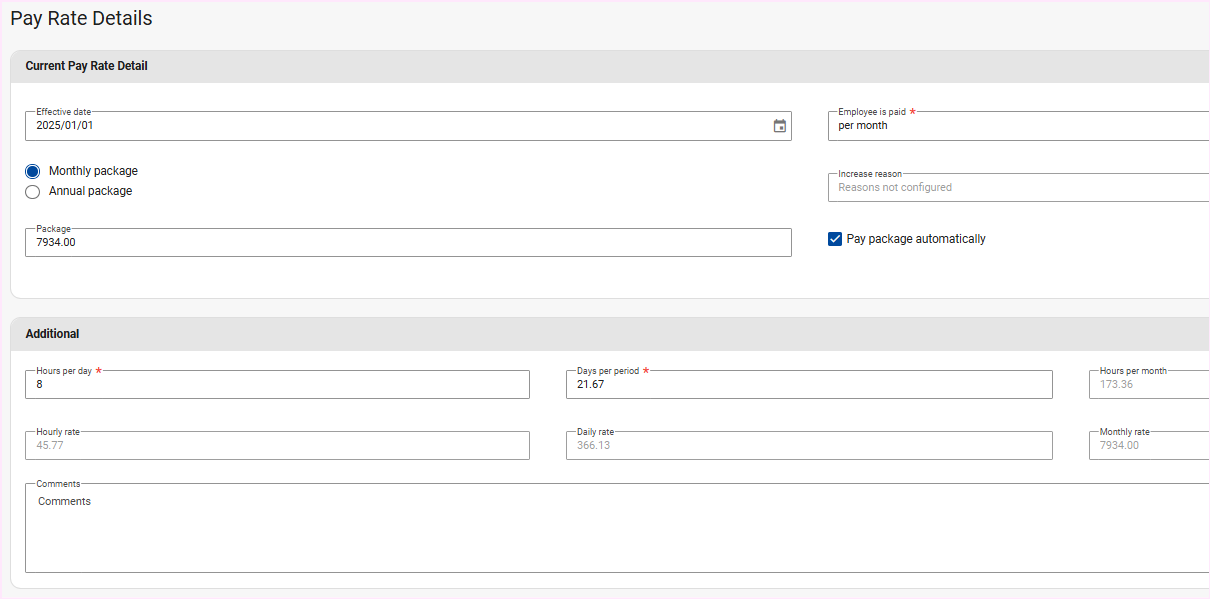1210x599 pixels.
Task: Click the 'Employee is paid' field label
Action: [871, 112]
